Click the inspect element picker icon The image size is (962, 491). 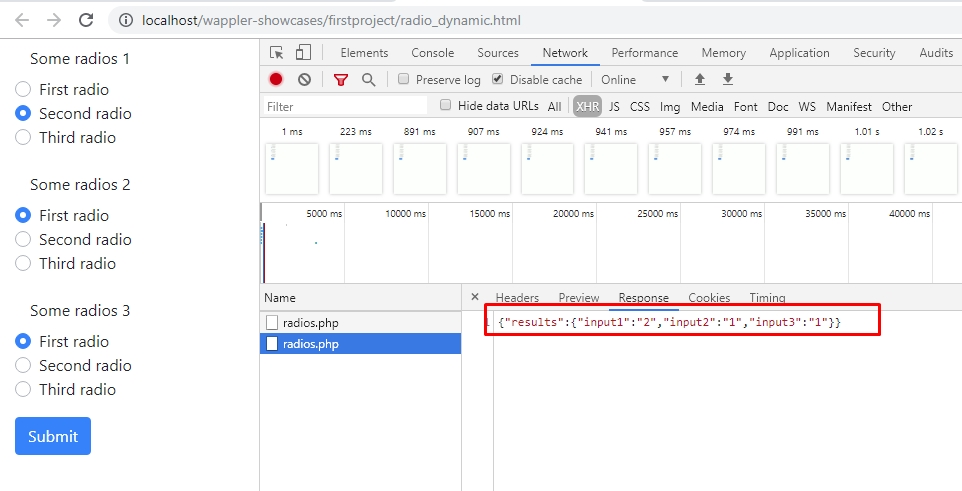point(277,53)
